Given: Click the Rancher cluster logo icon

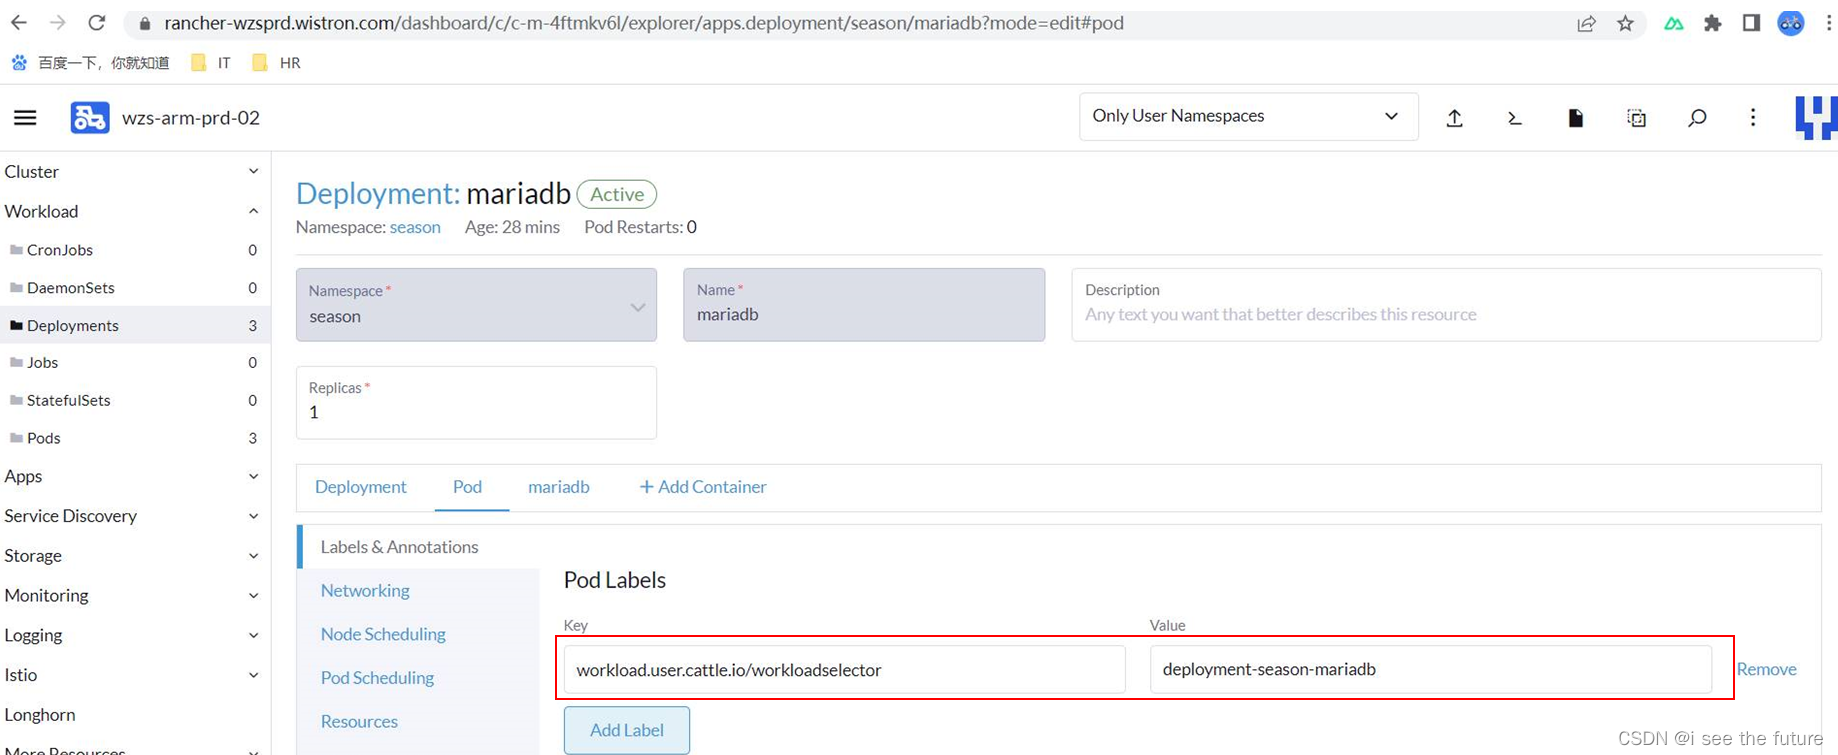Looking at the screenshot, I should coord(90,118).
